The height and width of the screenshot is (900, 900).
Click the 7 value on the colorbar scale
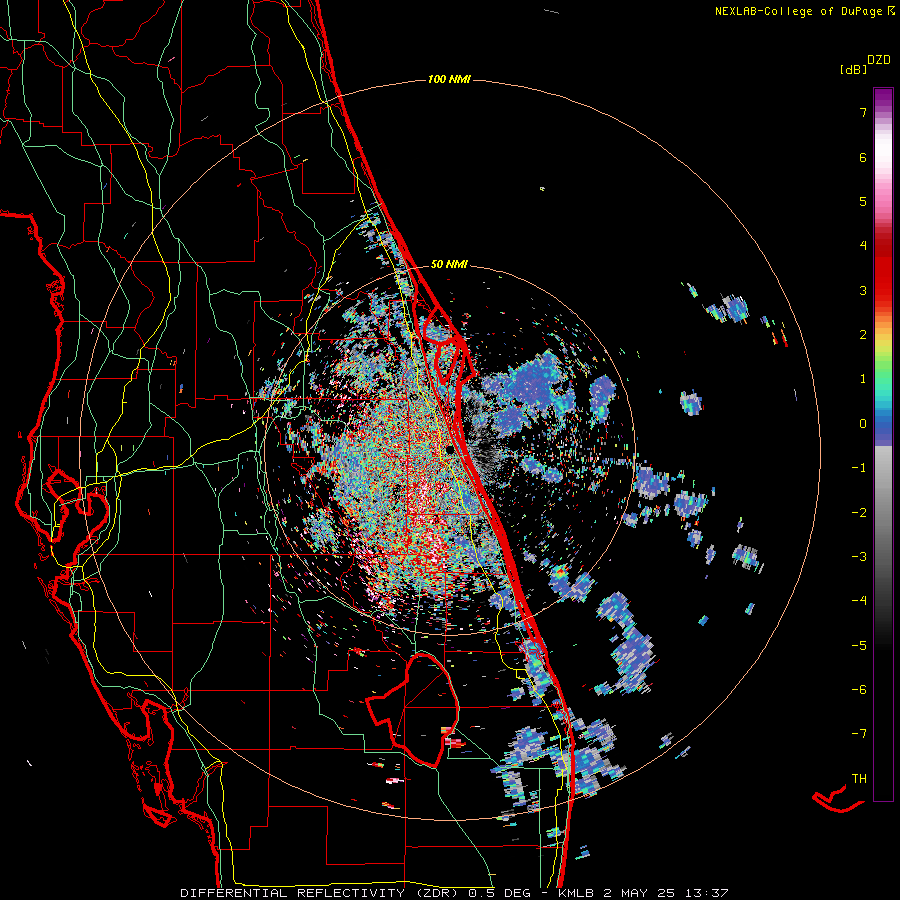[x=863, y=112]
